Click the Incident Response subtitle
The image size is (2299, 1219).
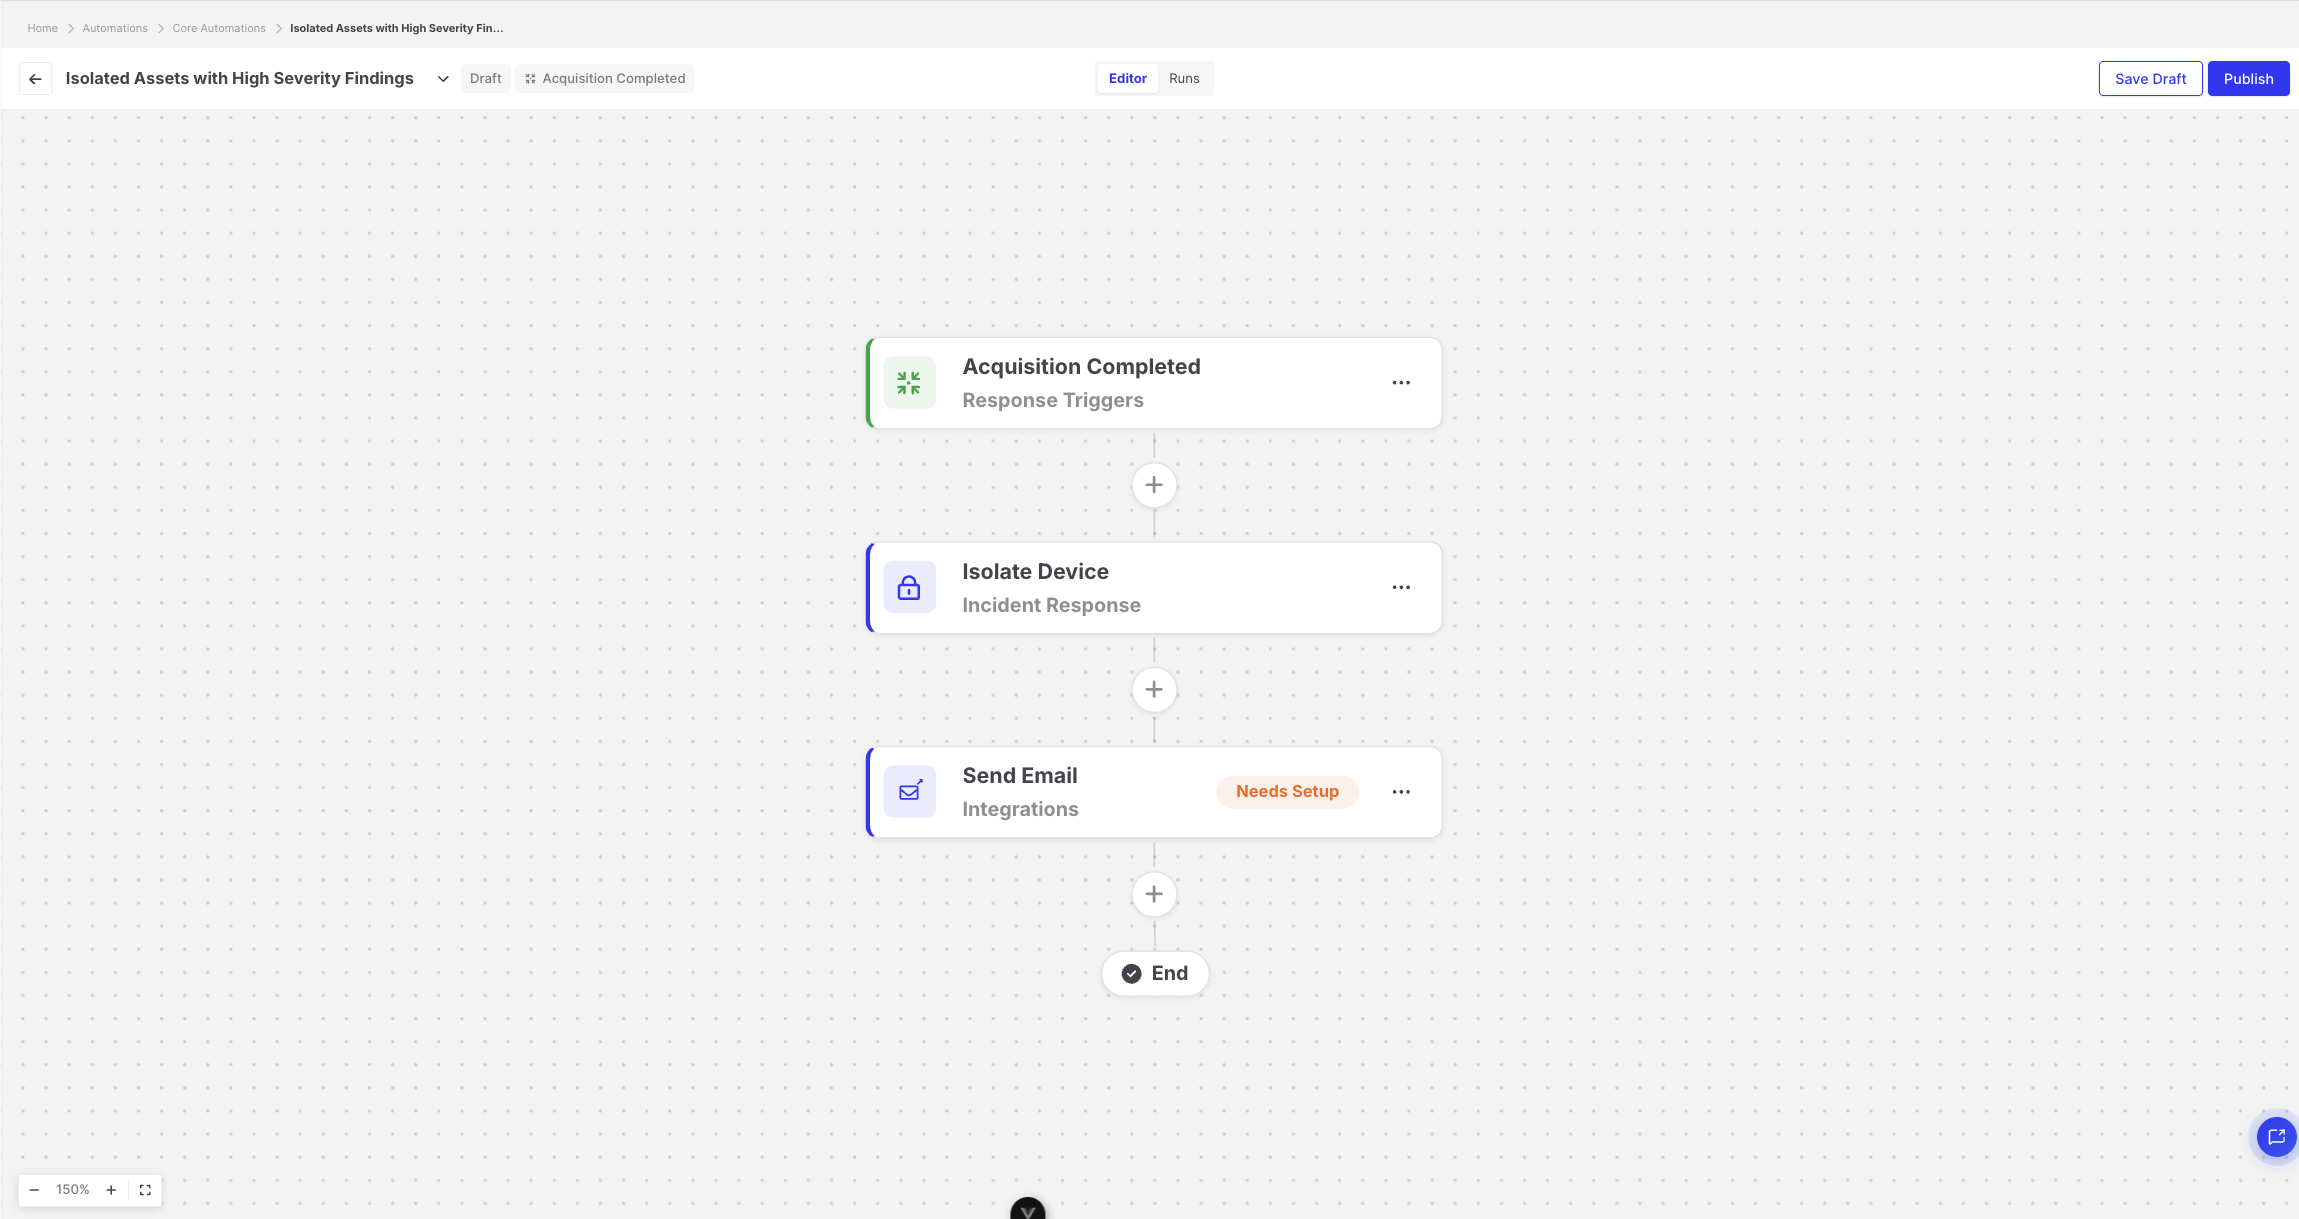1051,606
